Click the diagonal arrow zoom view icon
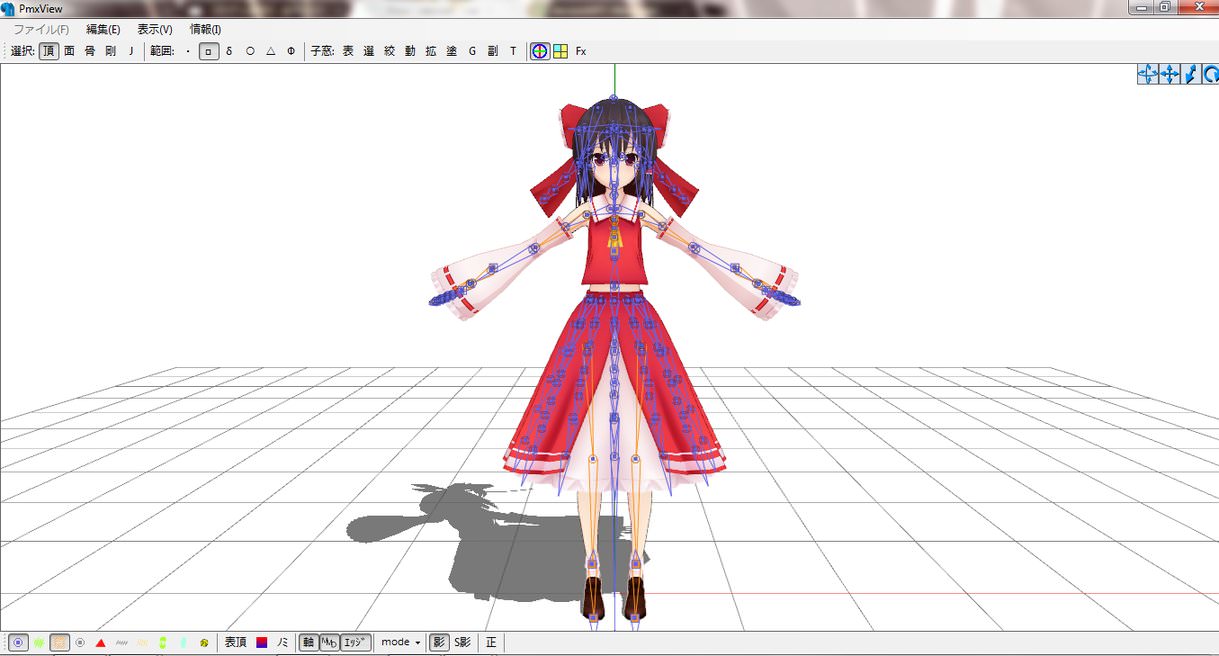 click(x=1190, y=74)
